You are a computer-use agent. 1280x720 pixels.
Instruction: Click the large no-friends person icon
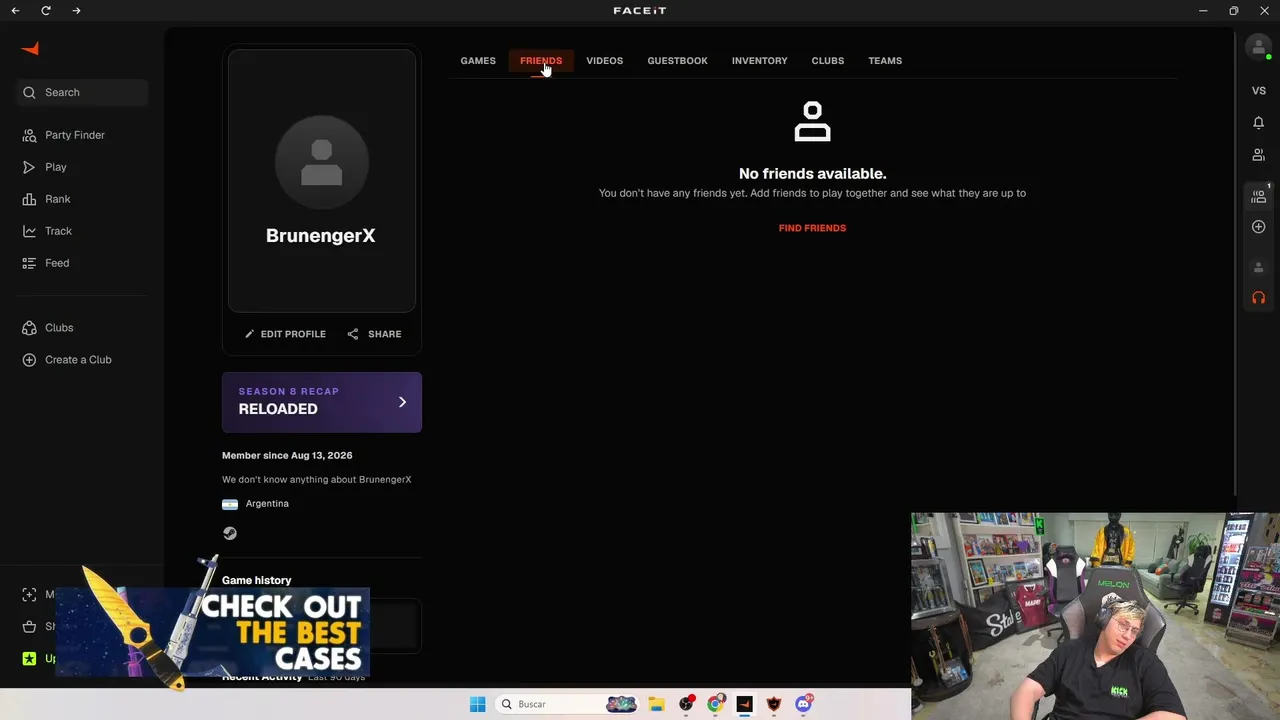(x=812, y=122)
